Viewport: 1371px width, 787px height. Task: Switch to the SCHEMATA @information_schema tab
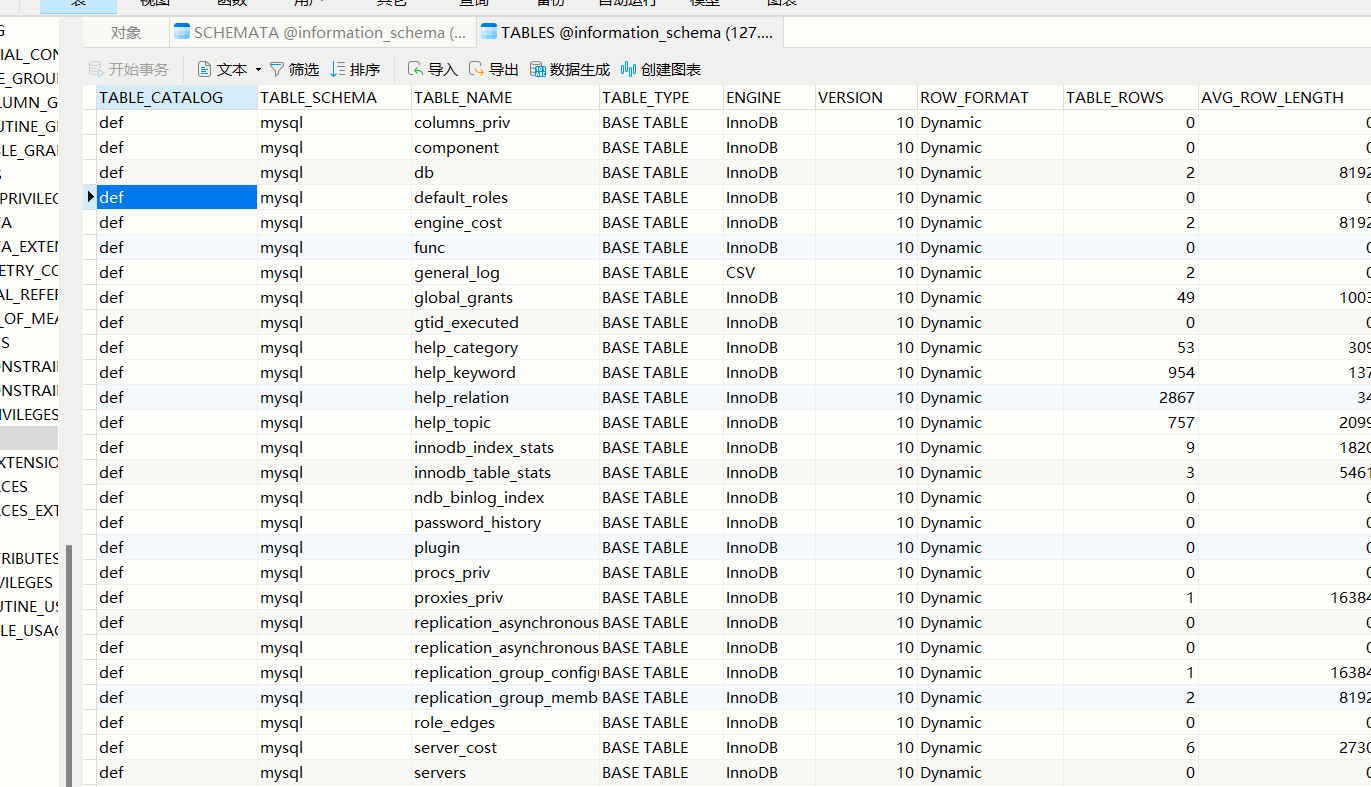coord(320,32)
